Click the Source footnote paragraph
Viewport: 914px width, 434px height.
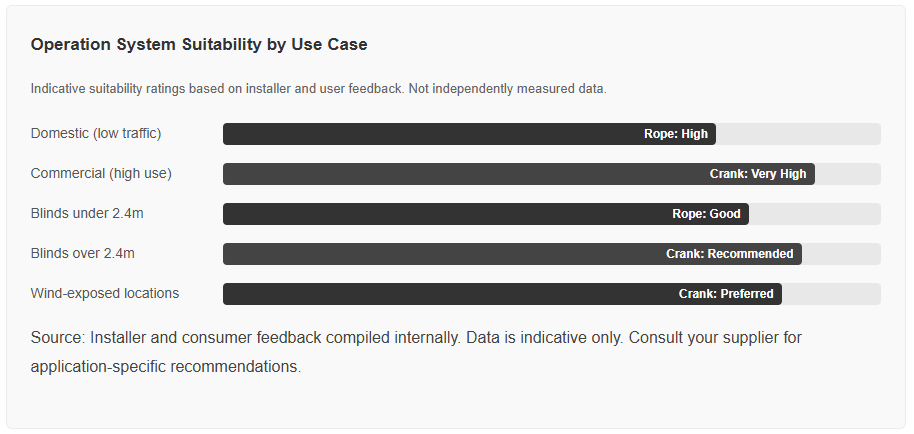tap(416, 352)
